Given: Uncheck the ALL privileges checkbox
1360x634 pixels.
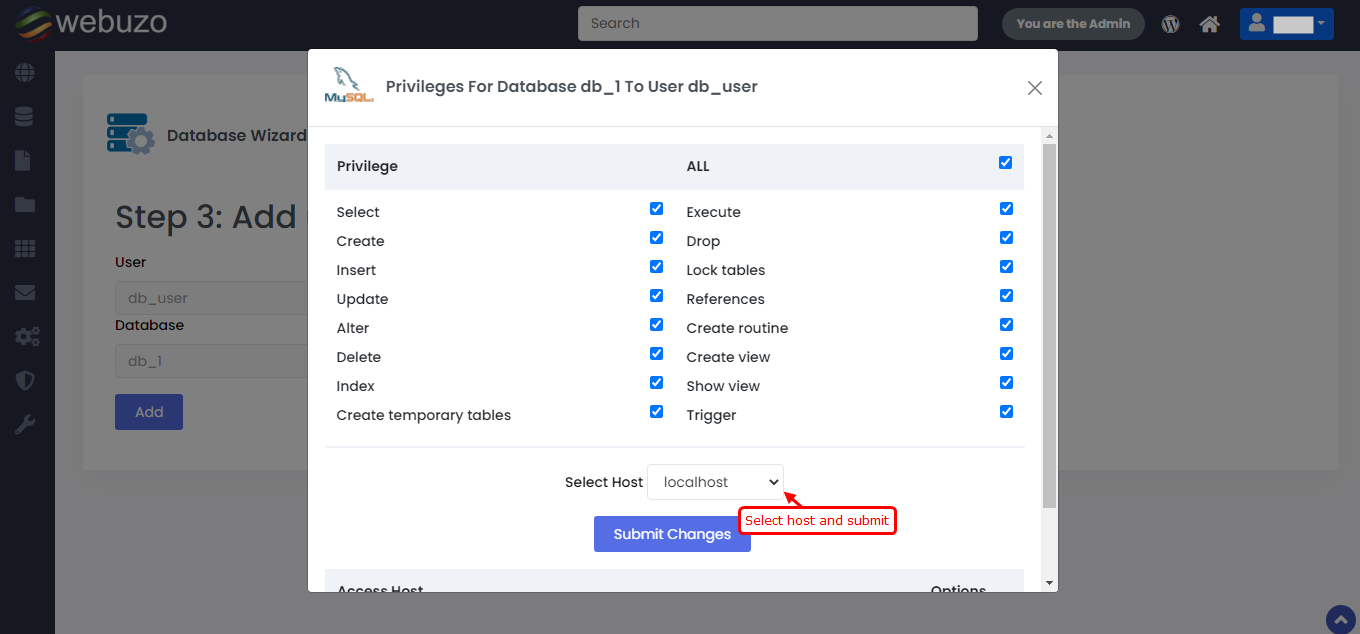Looking at the screenshot, I should coord(1005,163).
